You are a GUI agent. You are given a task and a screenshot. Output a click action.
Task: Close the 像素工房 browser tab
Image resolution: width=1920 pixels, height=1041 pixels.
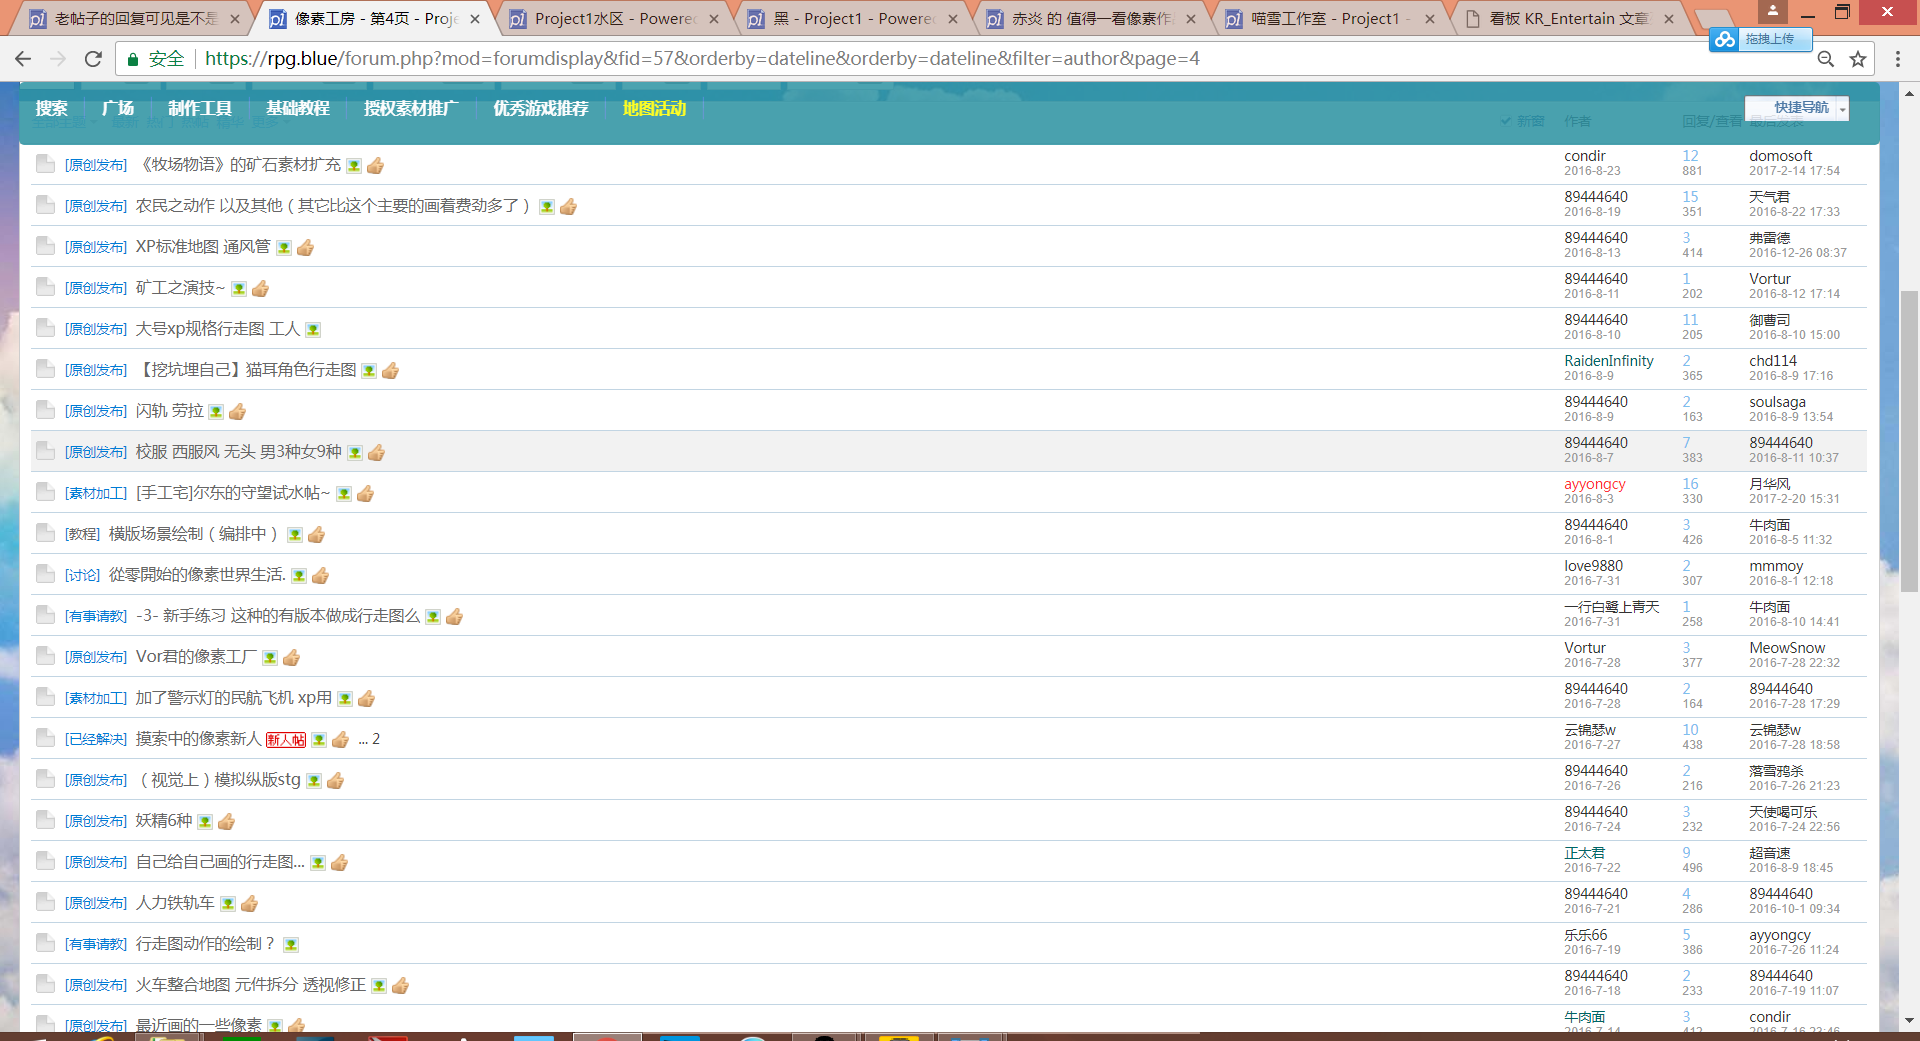click(x=475, y=19)
